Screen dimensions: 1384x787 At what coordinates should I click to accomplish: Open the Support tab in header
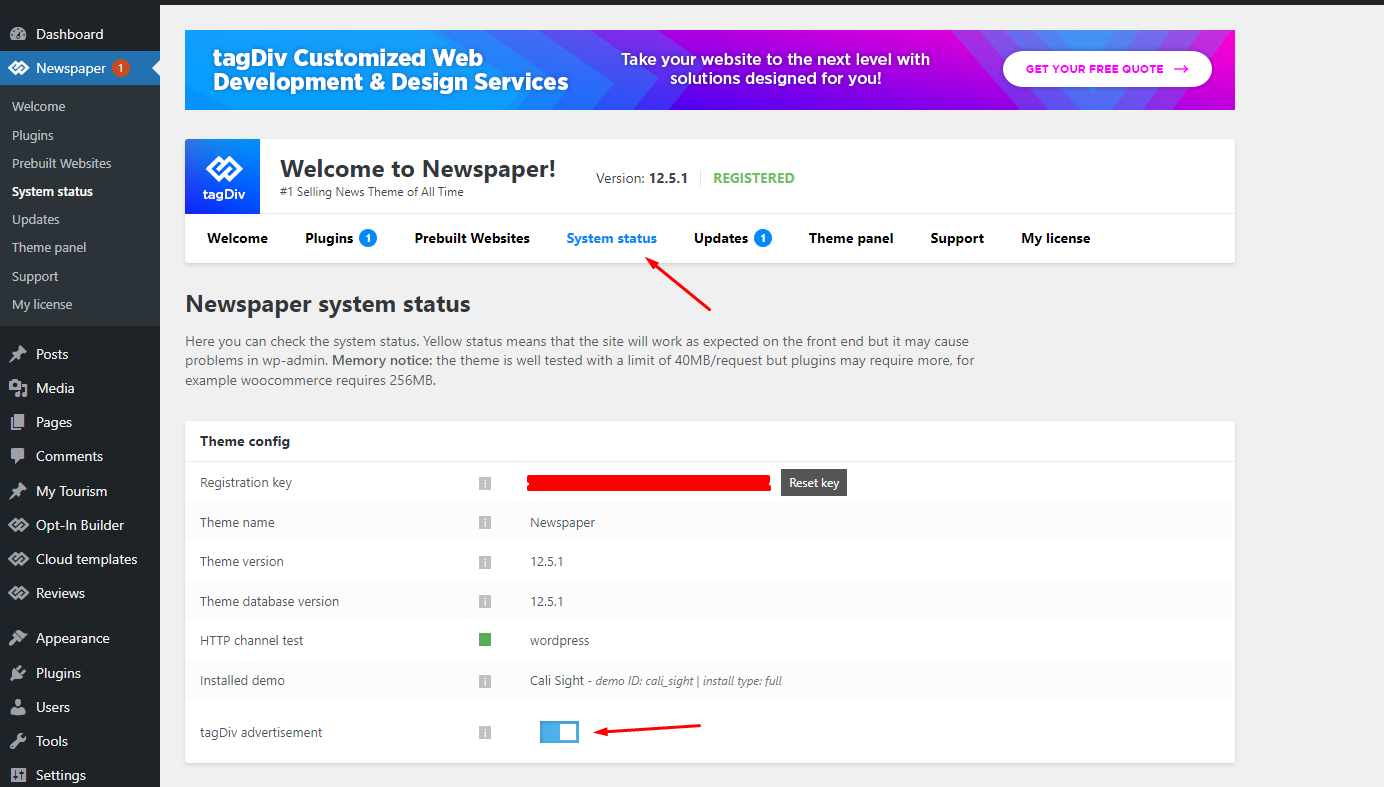(x=957, y=238)
